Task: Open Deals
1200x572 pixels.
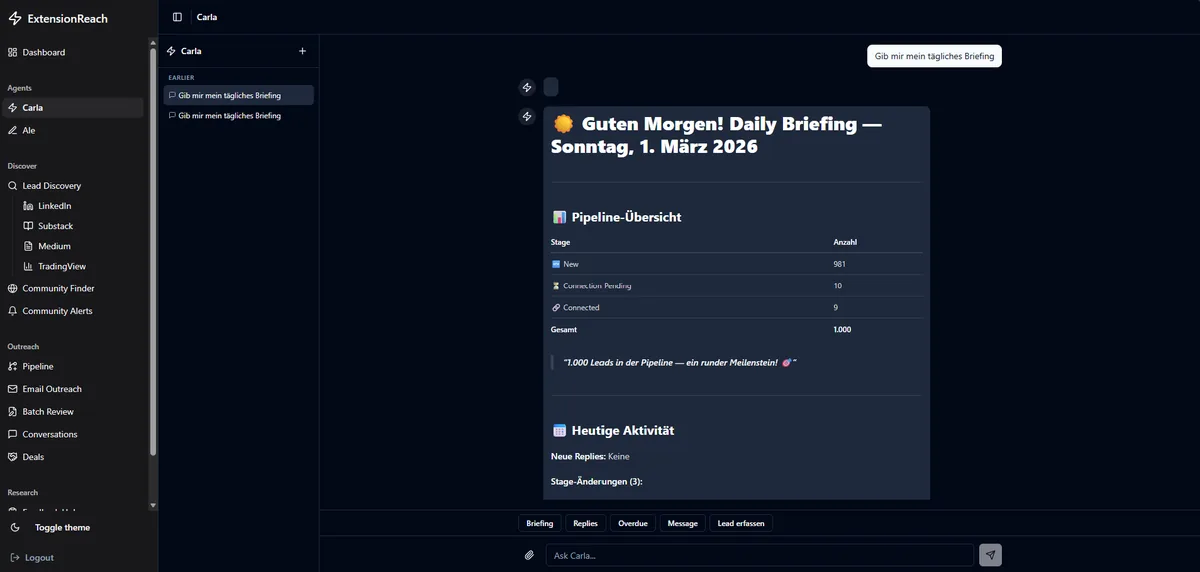Action: pos(72,457)
